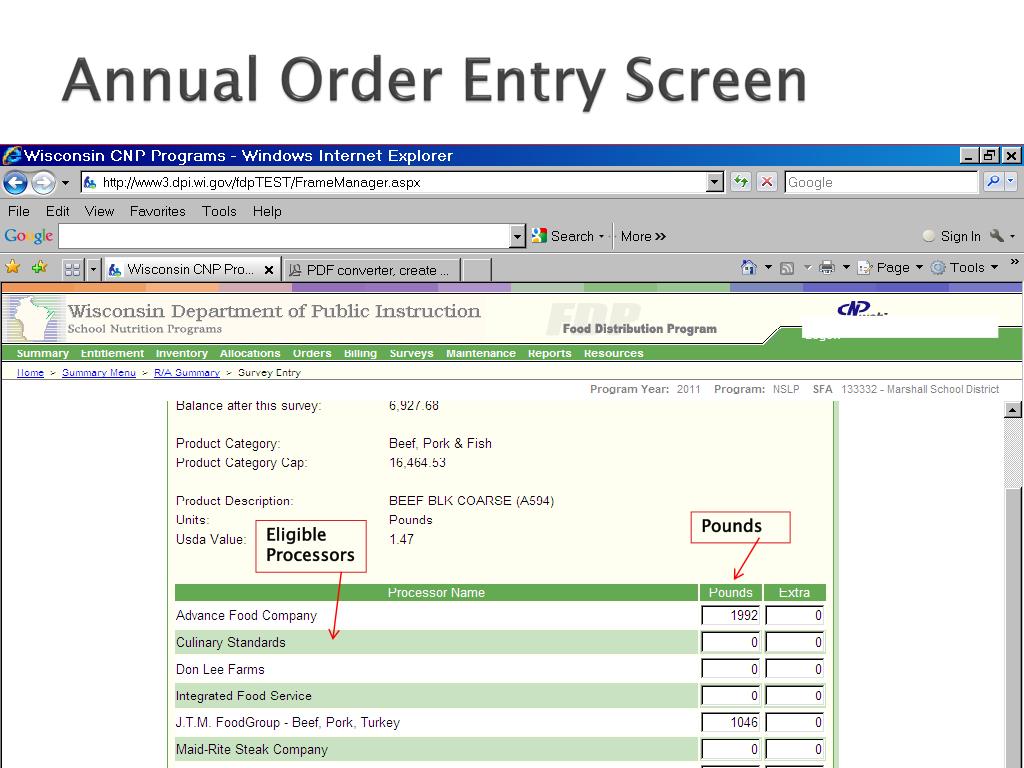Click Extra field for Maid-Rite Steak Company
1024x768 pixels.
tap(794, 749)
